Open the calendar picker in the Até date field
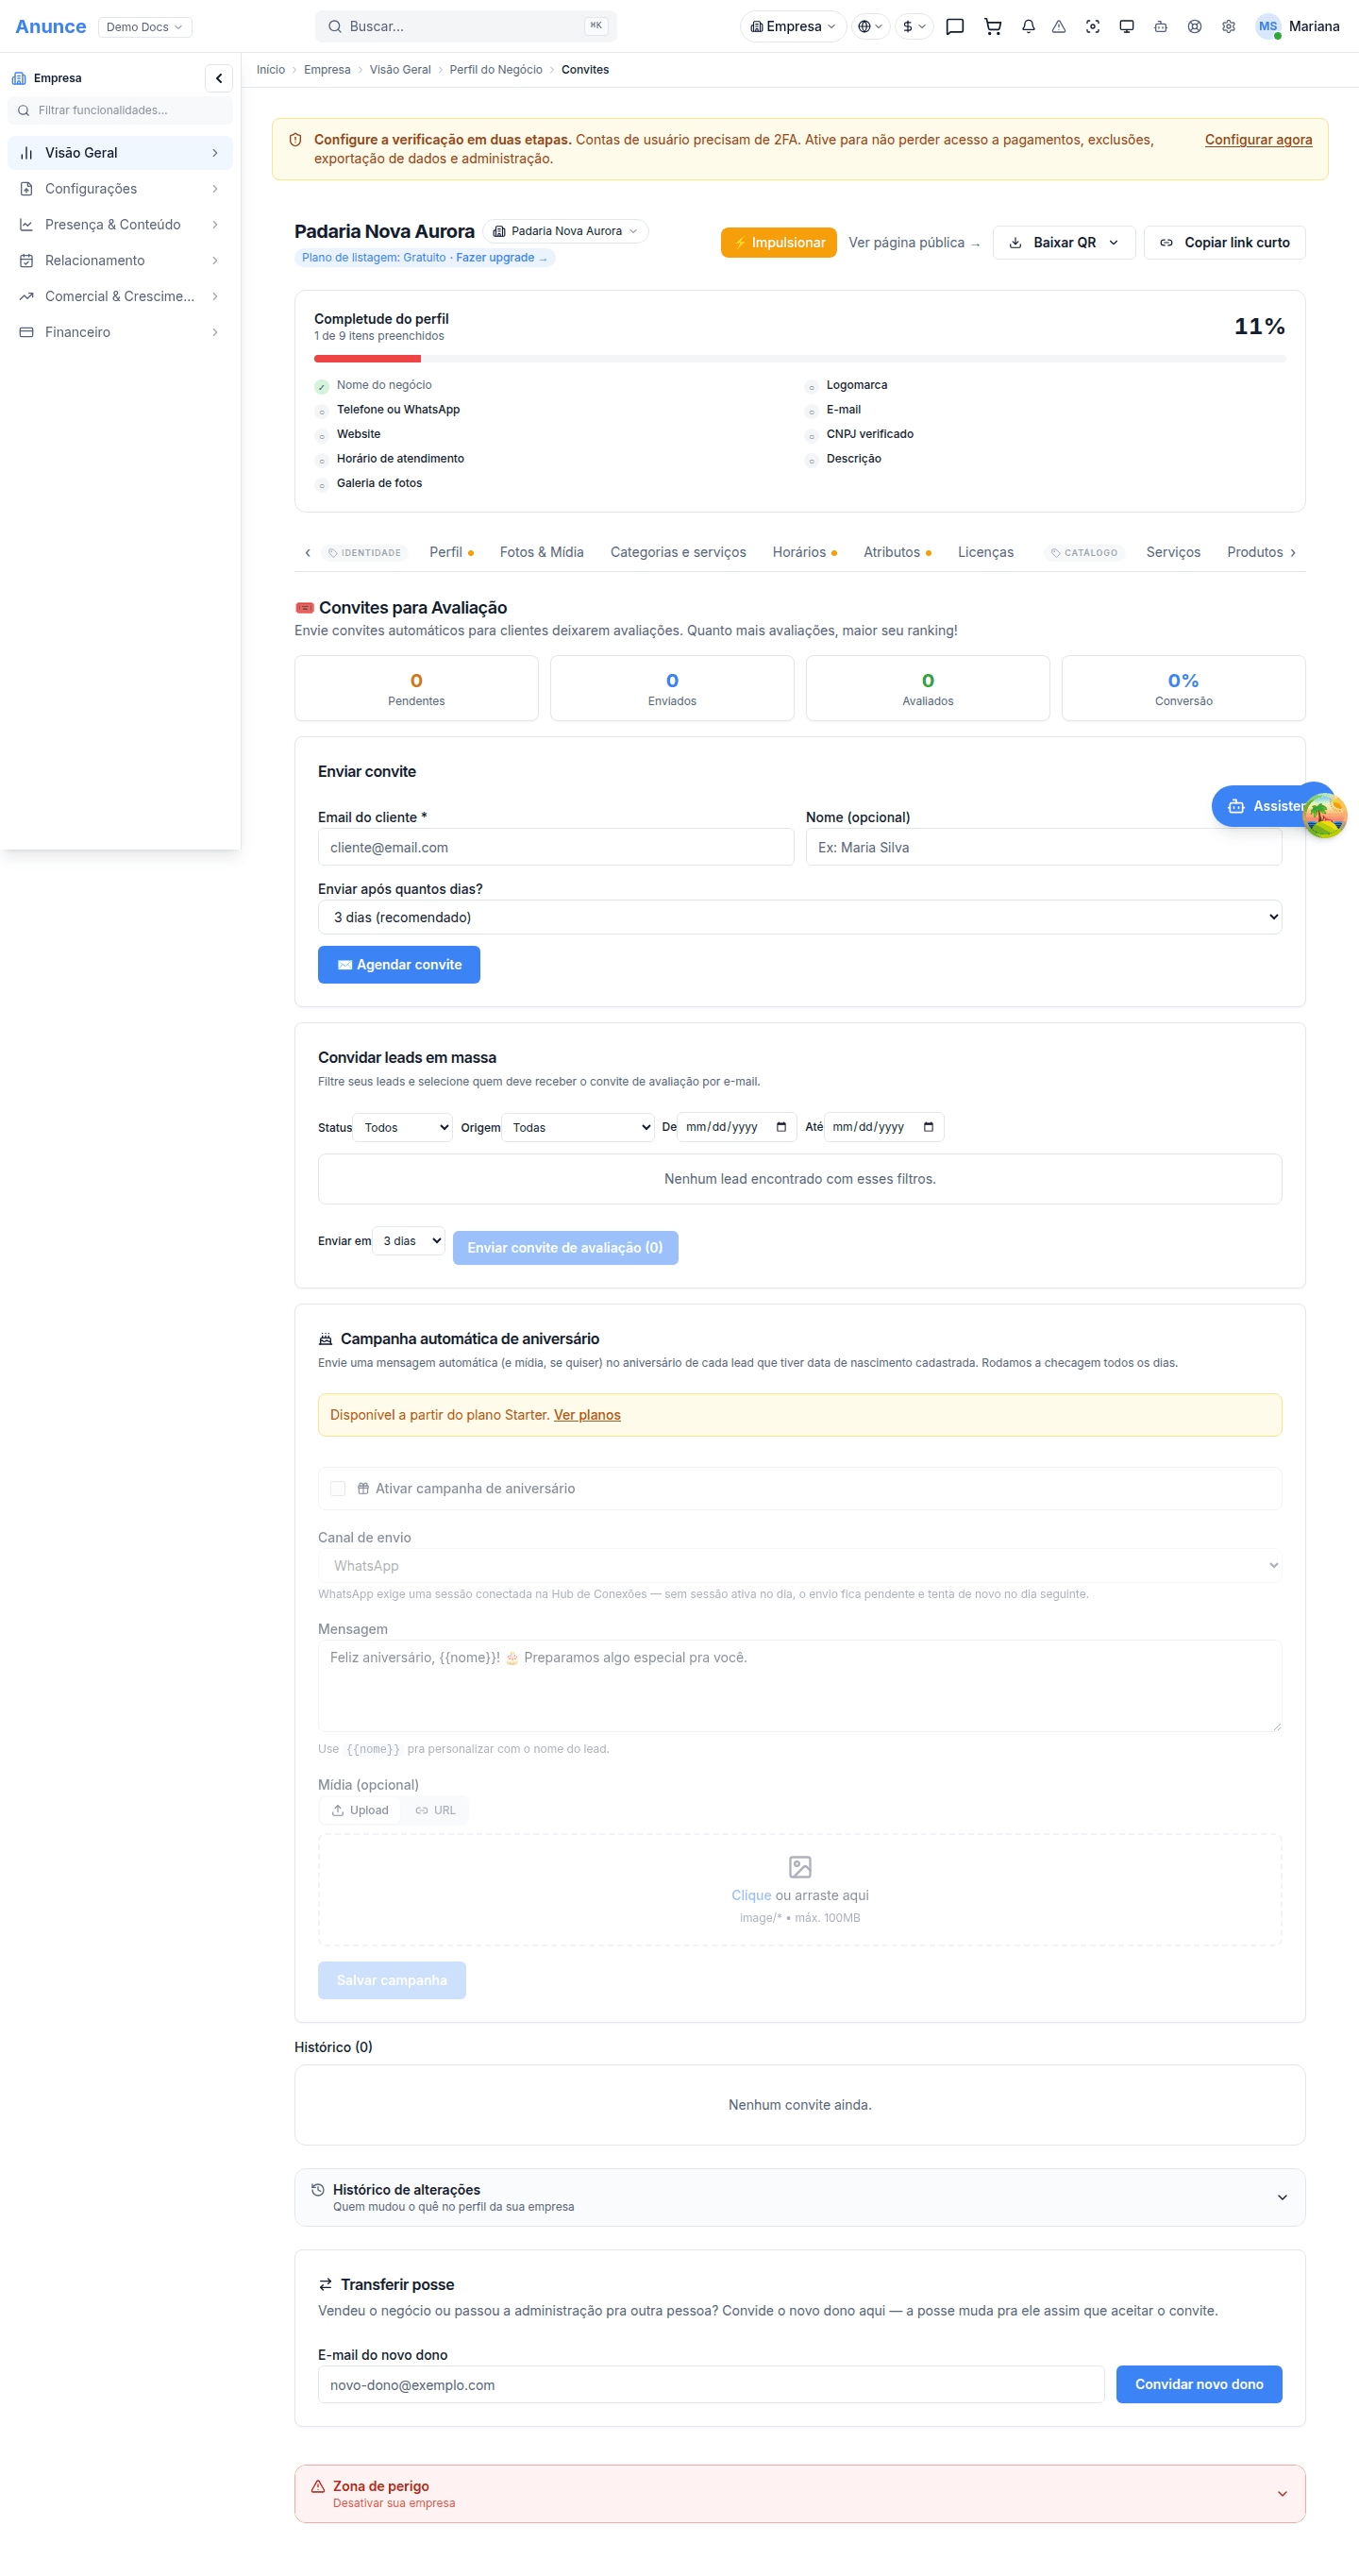1359x2576 pixels. click(928, 1127)
